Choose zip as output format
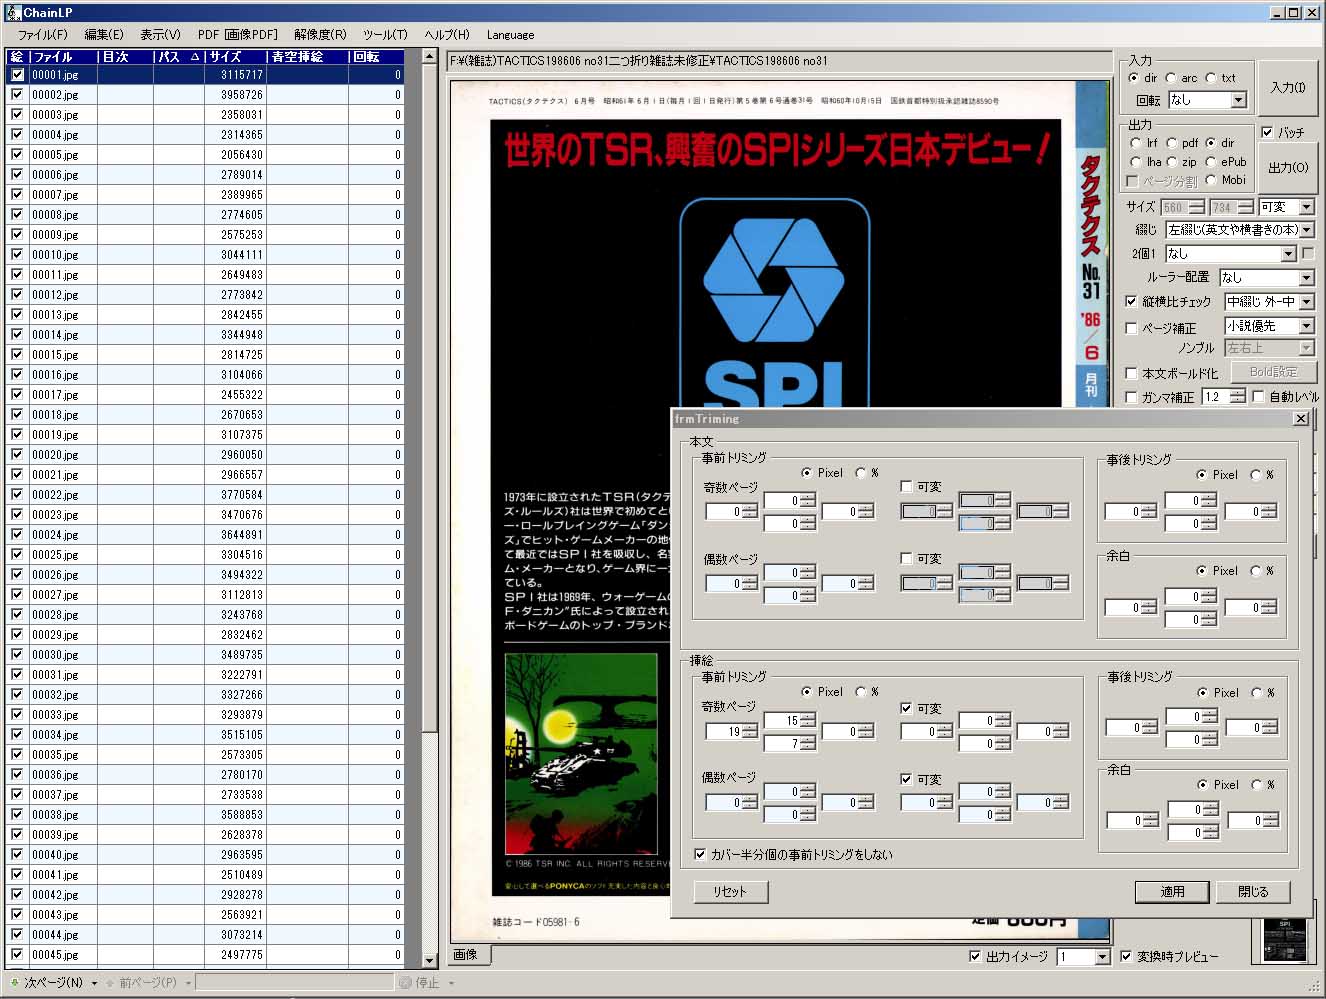 click(1172, 161)
